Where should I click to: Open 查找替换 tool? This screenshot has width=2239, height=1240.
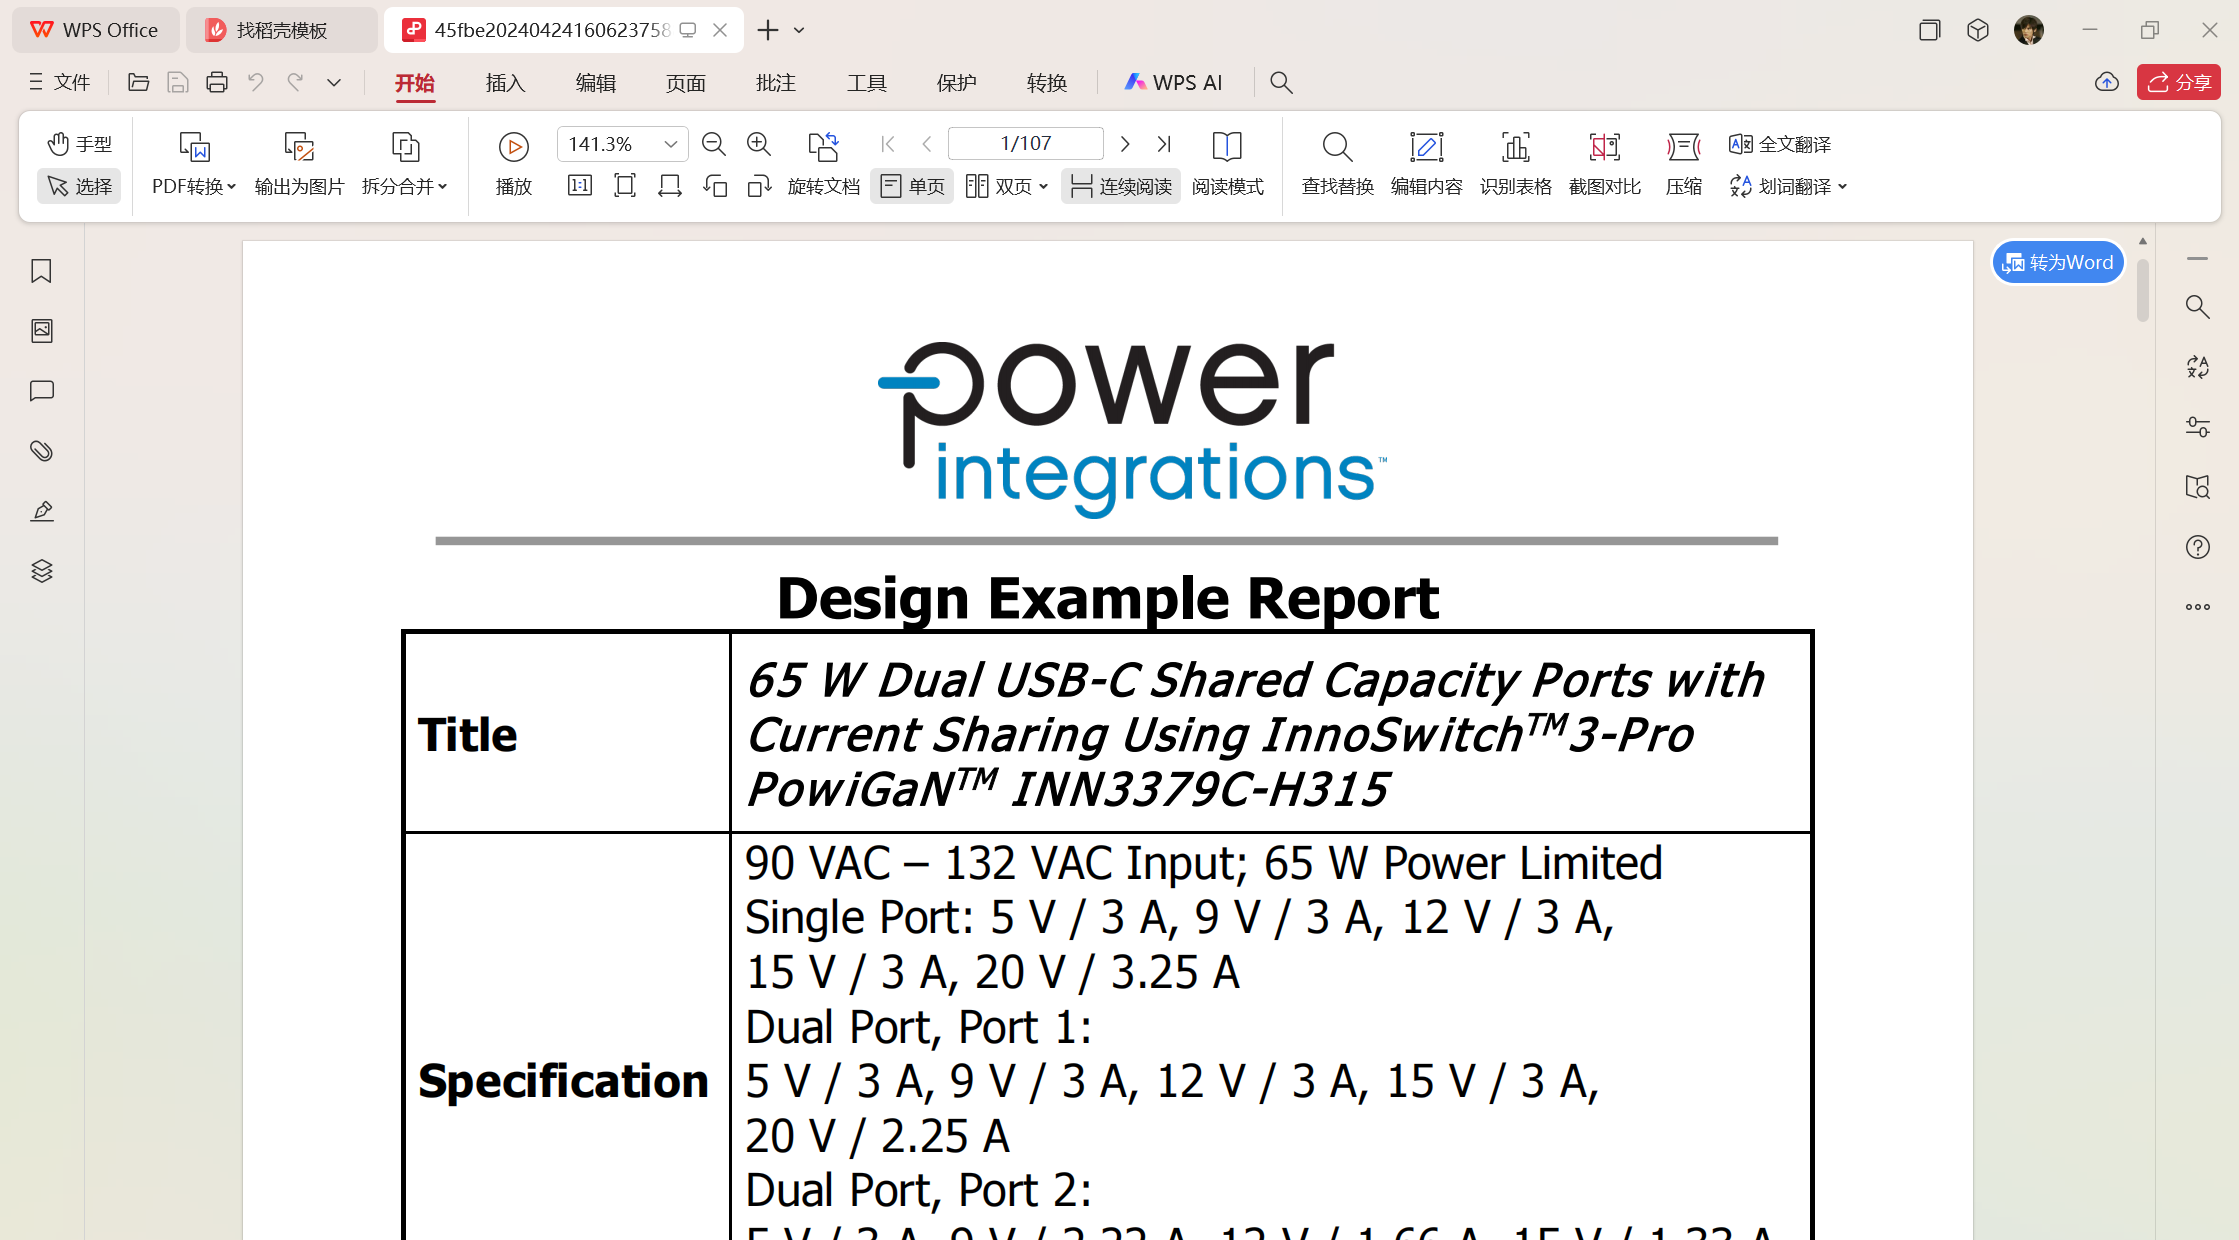pyautogui.click(x=1338, y=164)
